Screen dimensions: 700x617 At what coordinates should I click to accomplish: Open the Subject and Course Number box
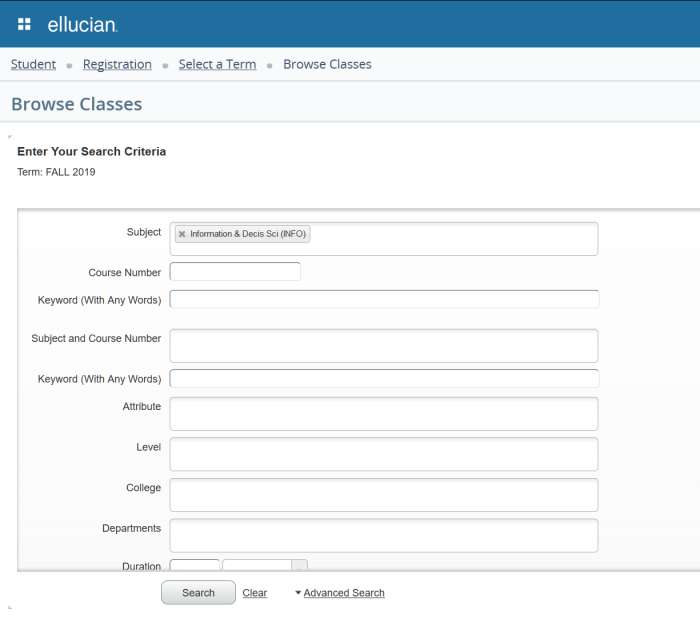coord(384,346)
